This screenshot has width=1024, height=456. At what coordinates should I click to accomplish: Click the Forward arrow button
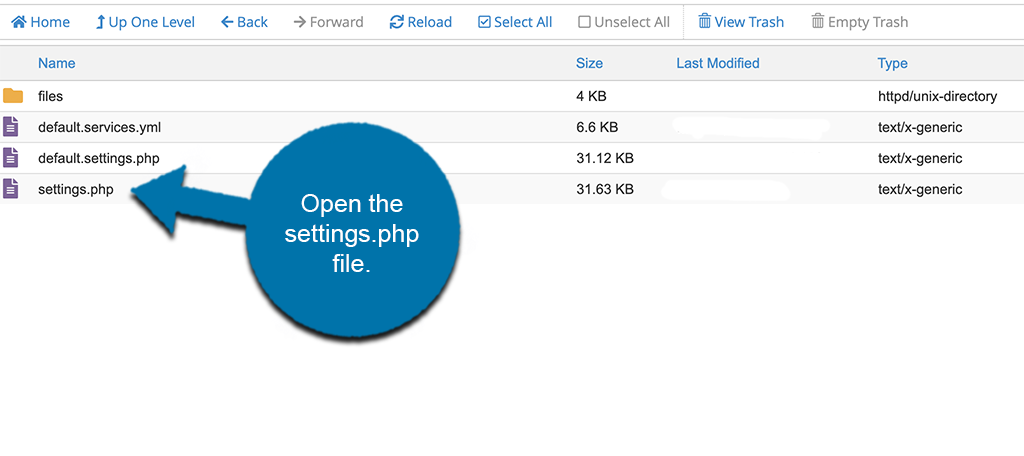328,22
